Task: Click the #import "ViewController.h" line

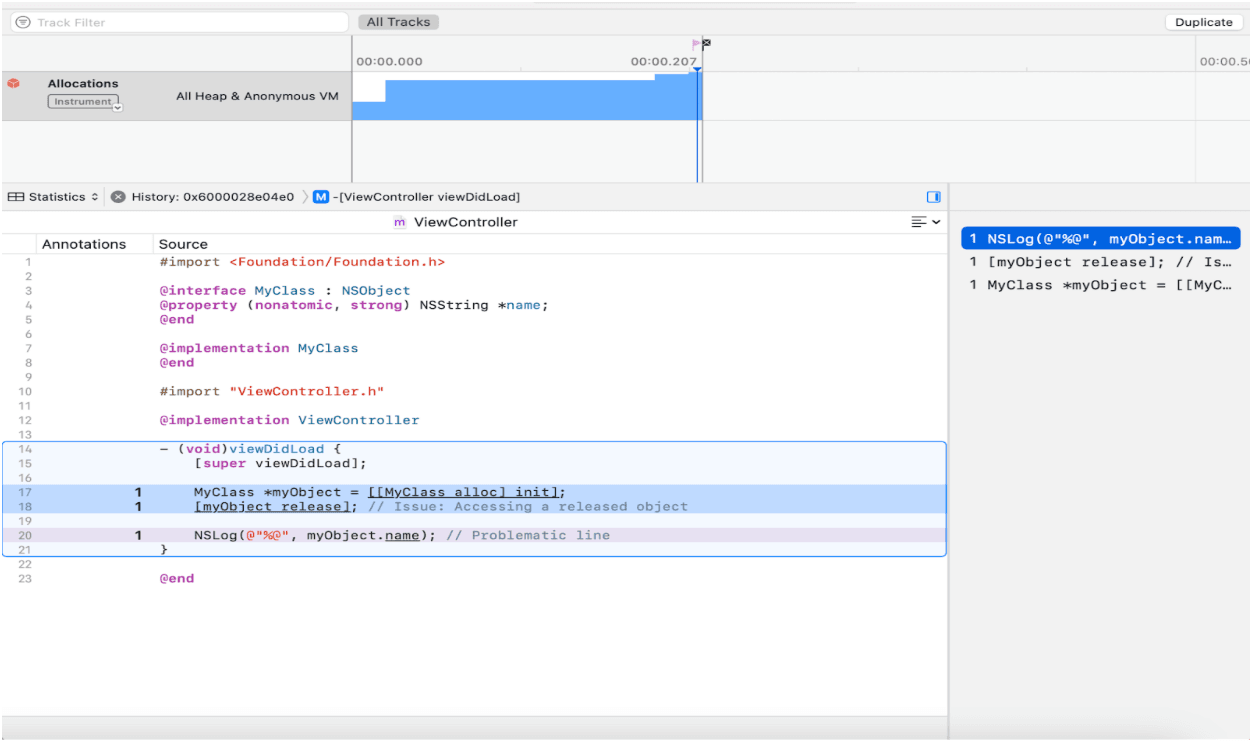Action: pyautogui.click(x=272, y=391)
